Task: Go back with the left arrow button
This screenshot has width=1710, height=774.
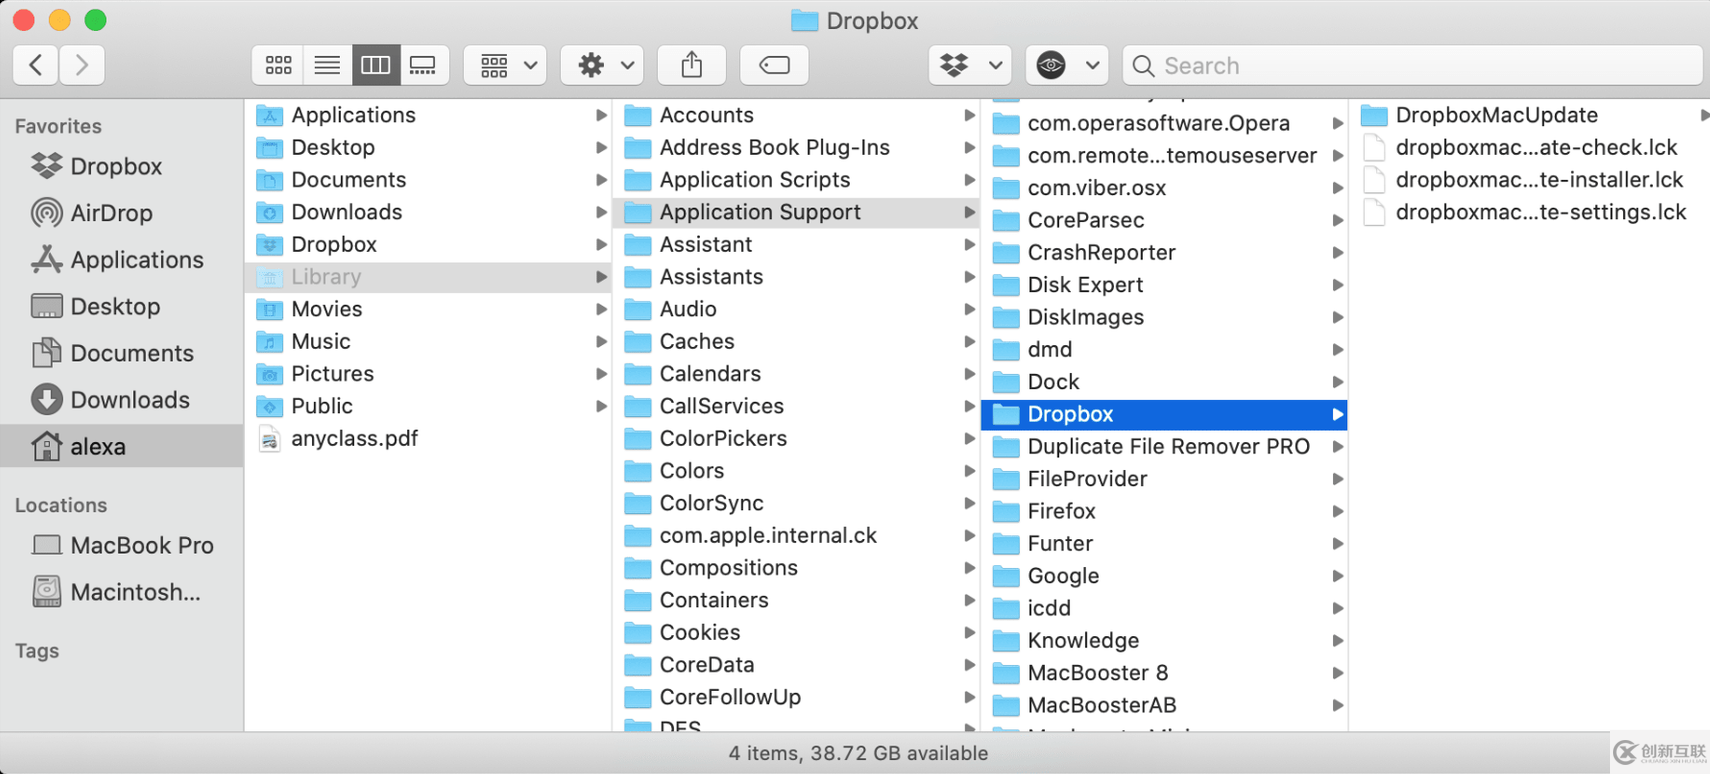Action: pos(36,65)
